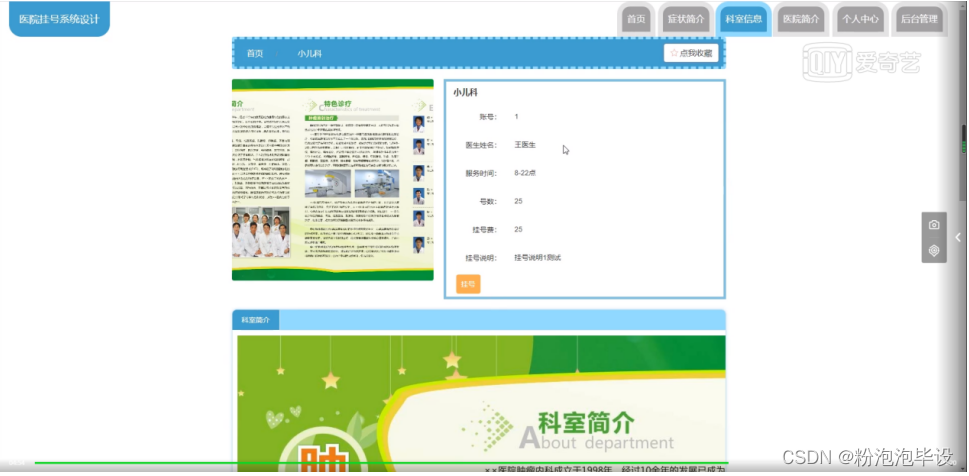Click the 医院挂号系统设计 site logo

click(59, 19)
